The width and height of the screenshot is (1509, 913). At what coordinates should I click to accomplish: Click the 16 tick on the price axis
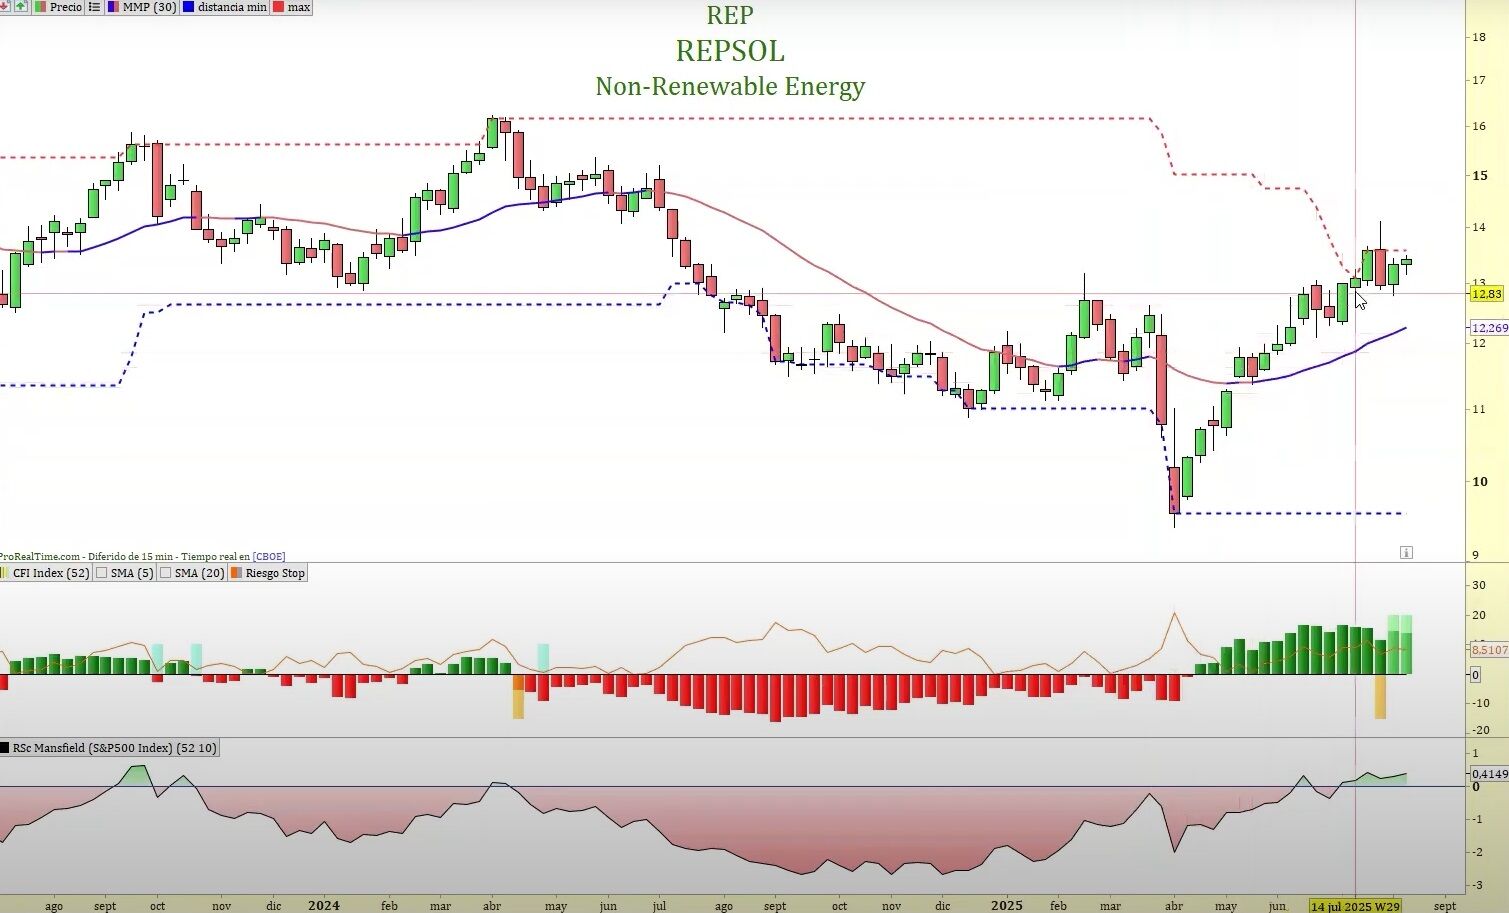coord(1478,126)
